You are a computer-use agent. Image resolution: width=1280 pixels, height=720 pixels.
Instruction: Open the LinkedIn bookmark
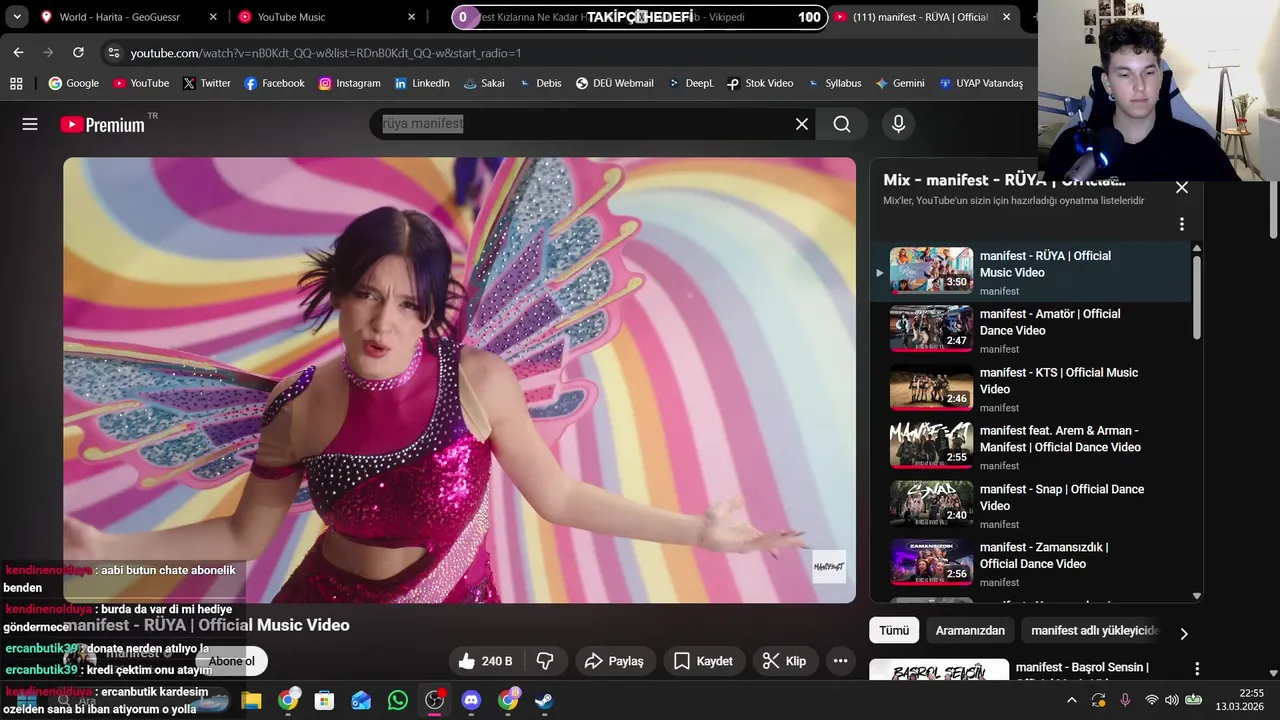point(422,83)
